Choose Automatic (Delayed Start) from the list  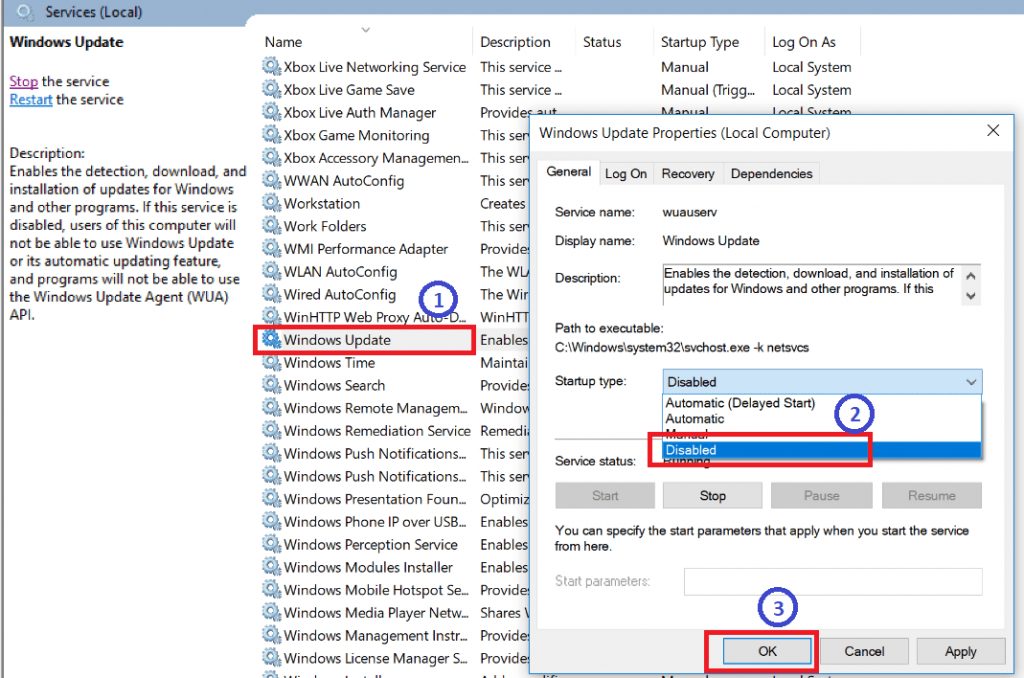coord(738,403)
